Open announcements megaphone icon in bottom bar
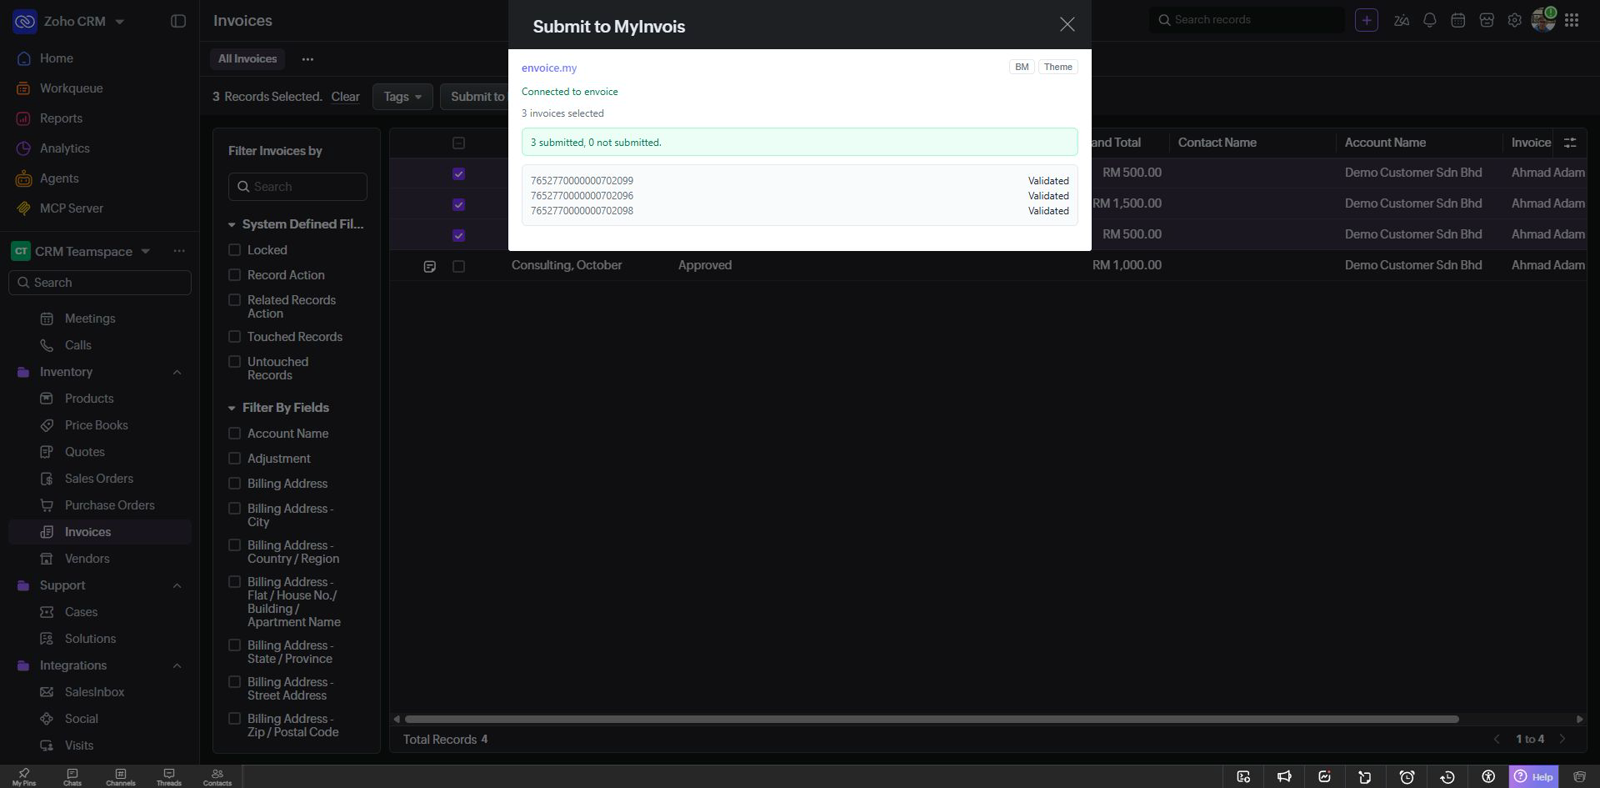 (x=1284, y=777)
